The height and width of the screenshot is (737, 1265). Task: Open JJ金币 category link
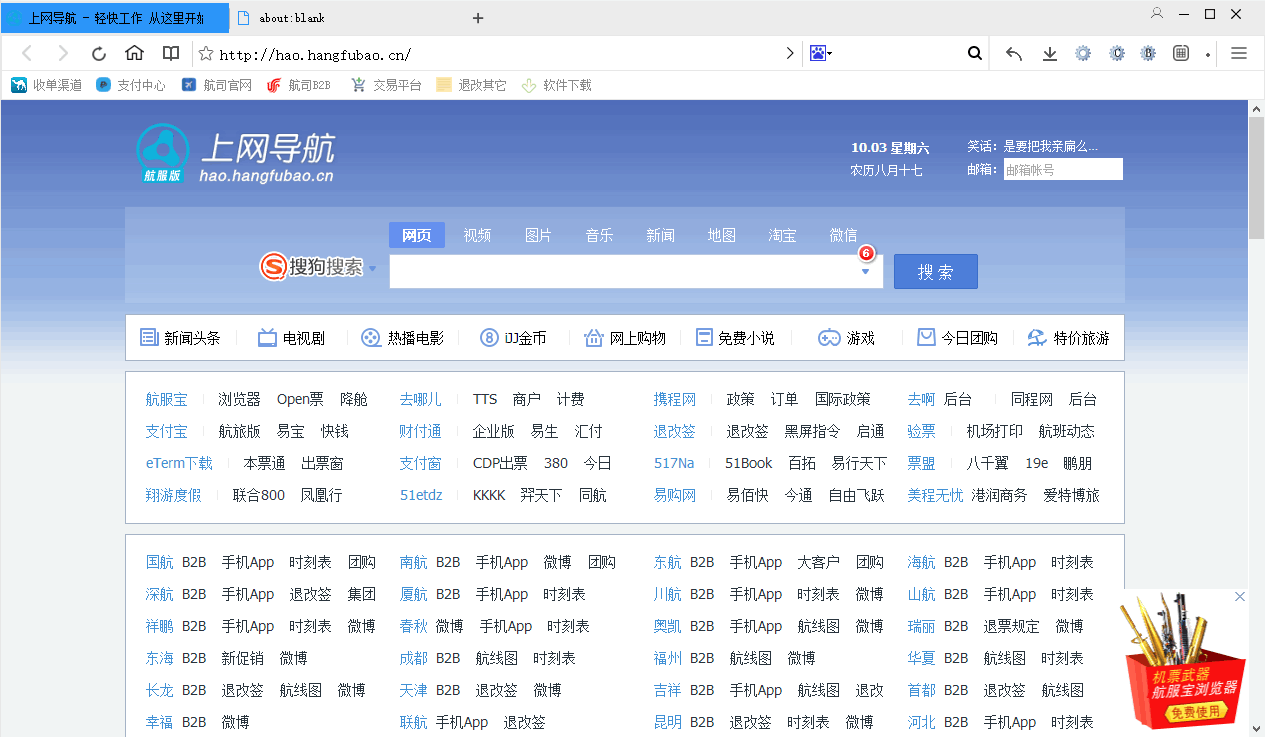click(x=513, y=338)
